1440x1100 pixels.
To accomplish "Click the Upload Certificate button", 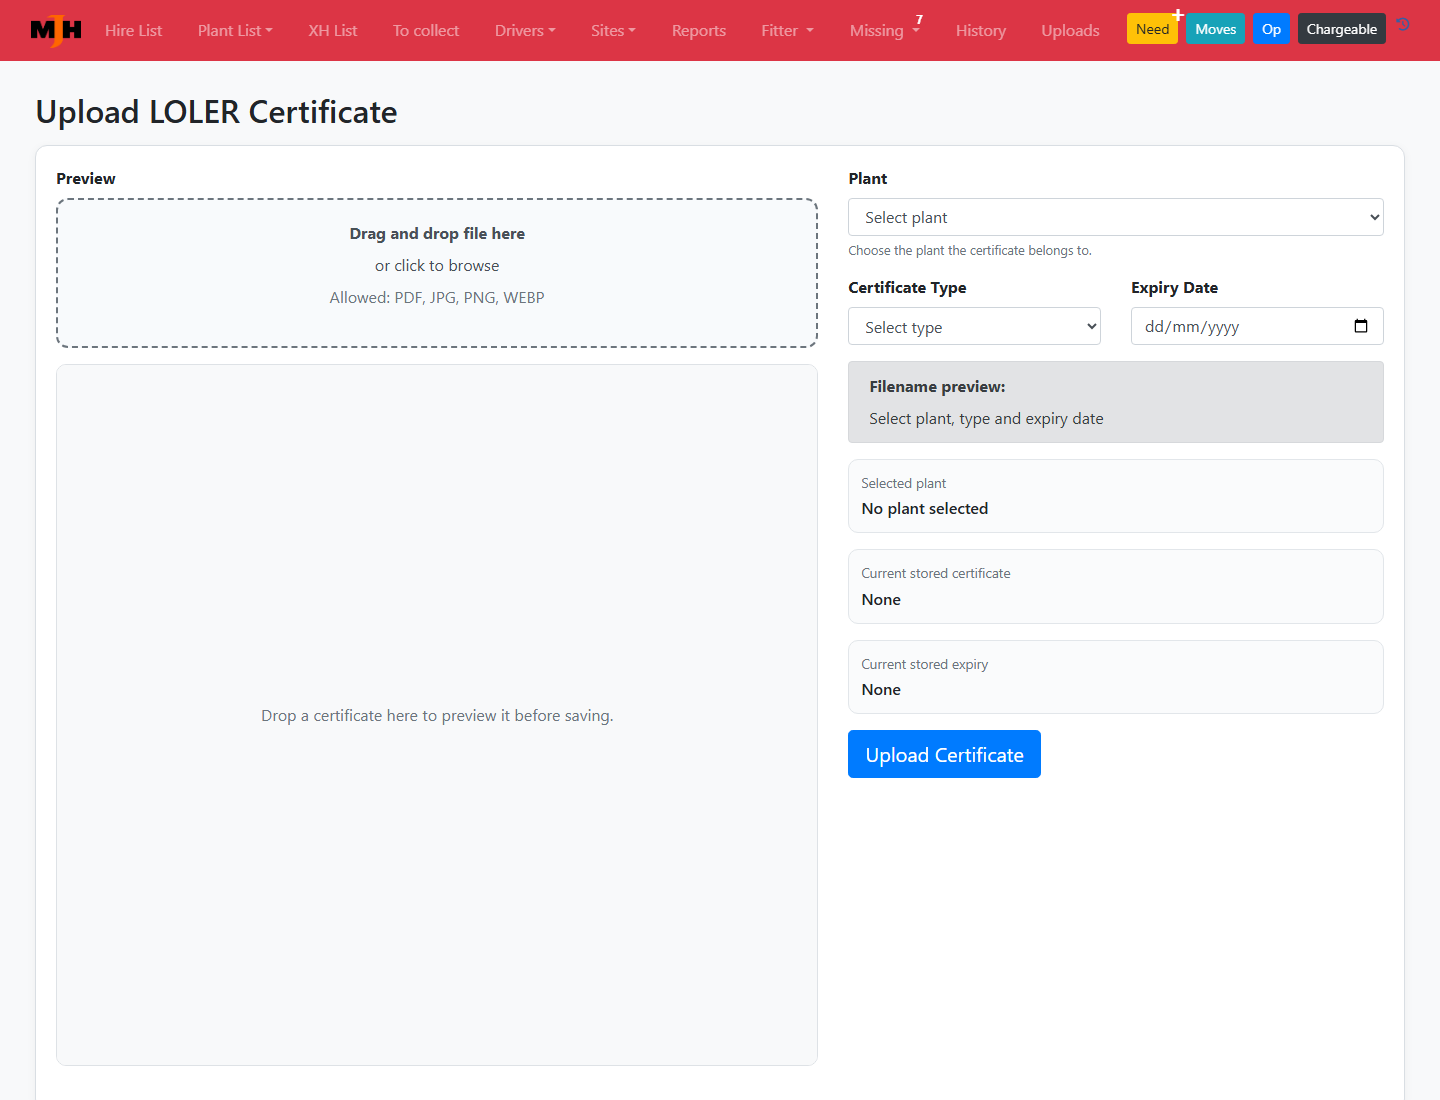I will click(944, 754).
